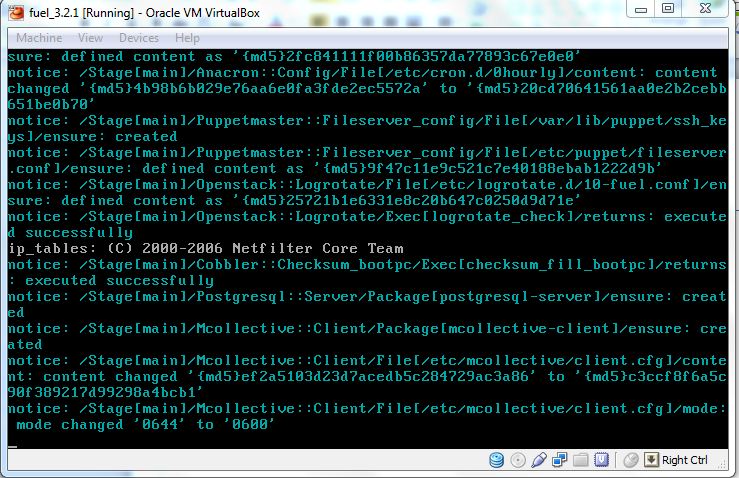
Task: Click the VirtualBox icon in title bar
Action: [16, 13]
